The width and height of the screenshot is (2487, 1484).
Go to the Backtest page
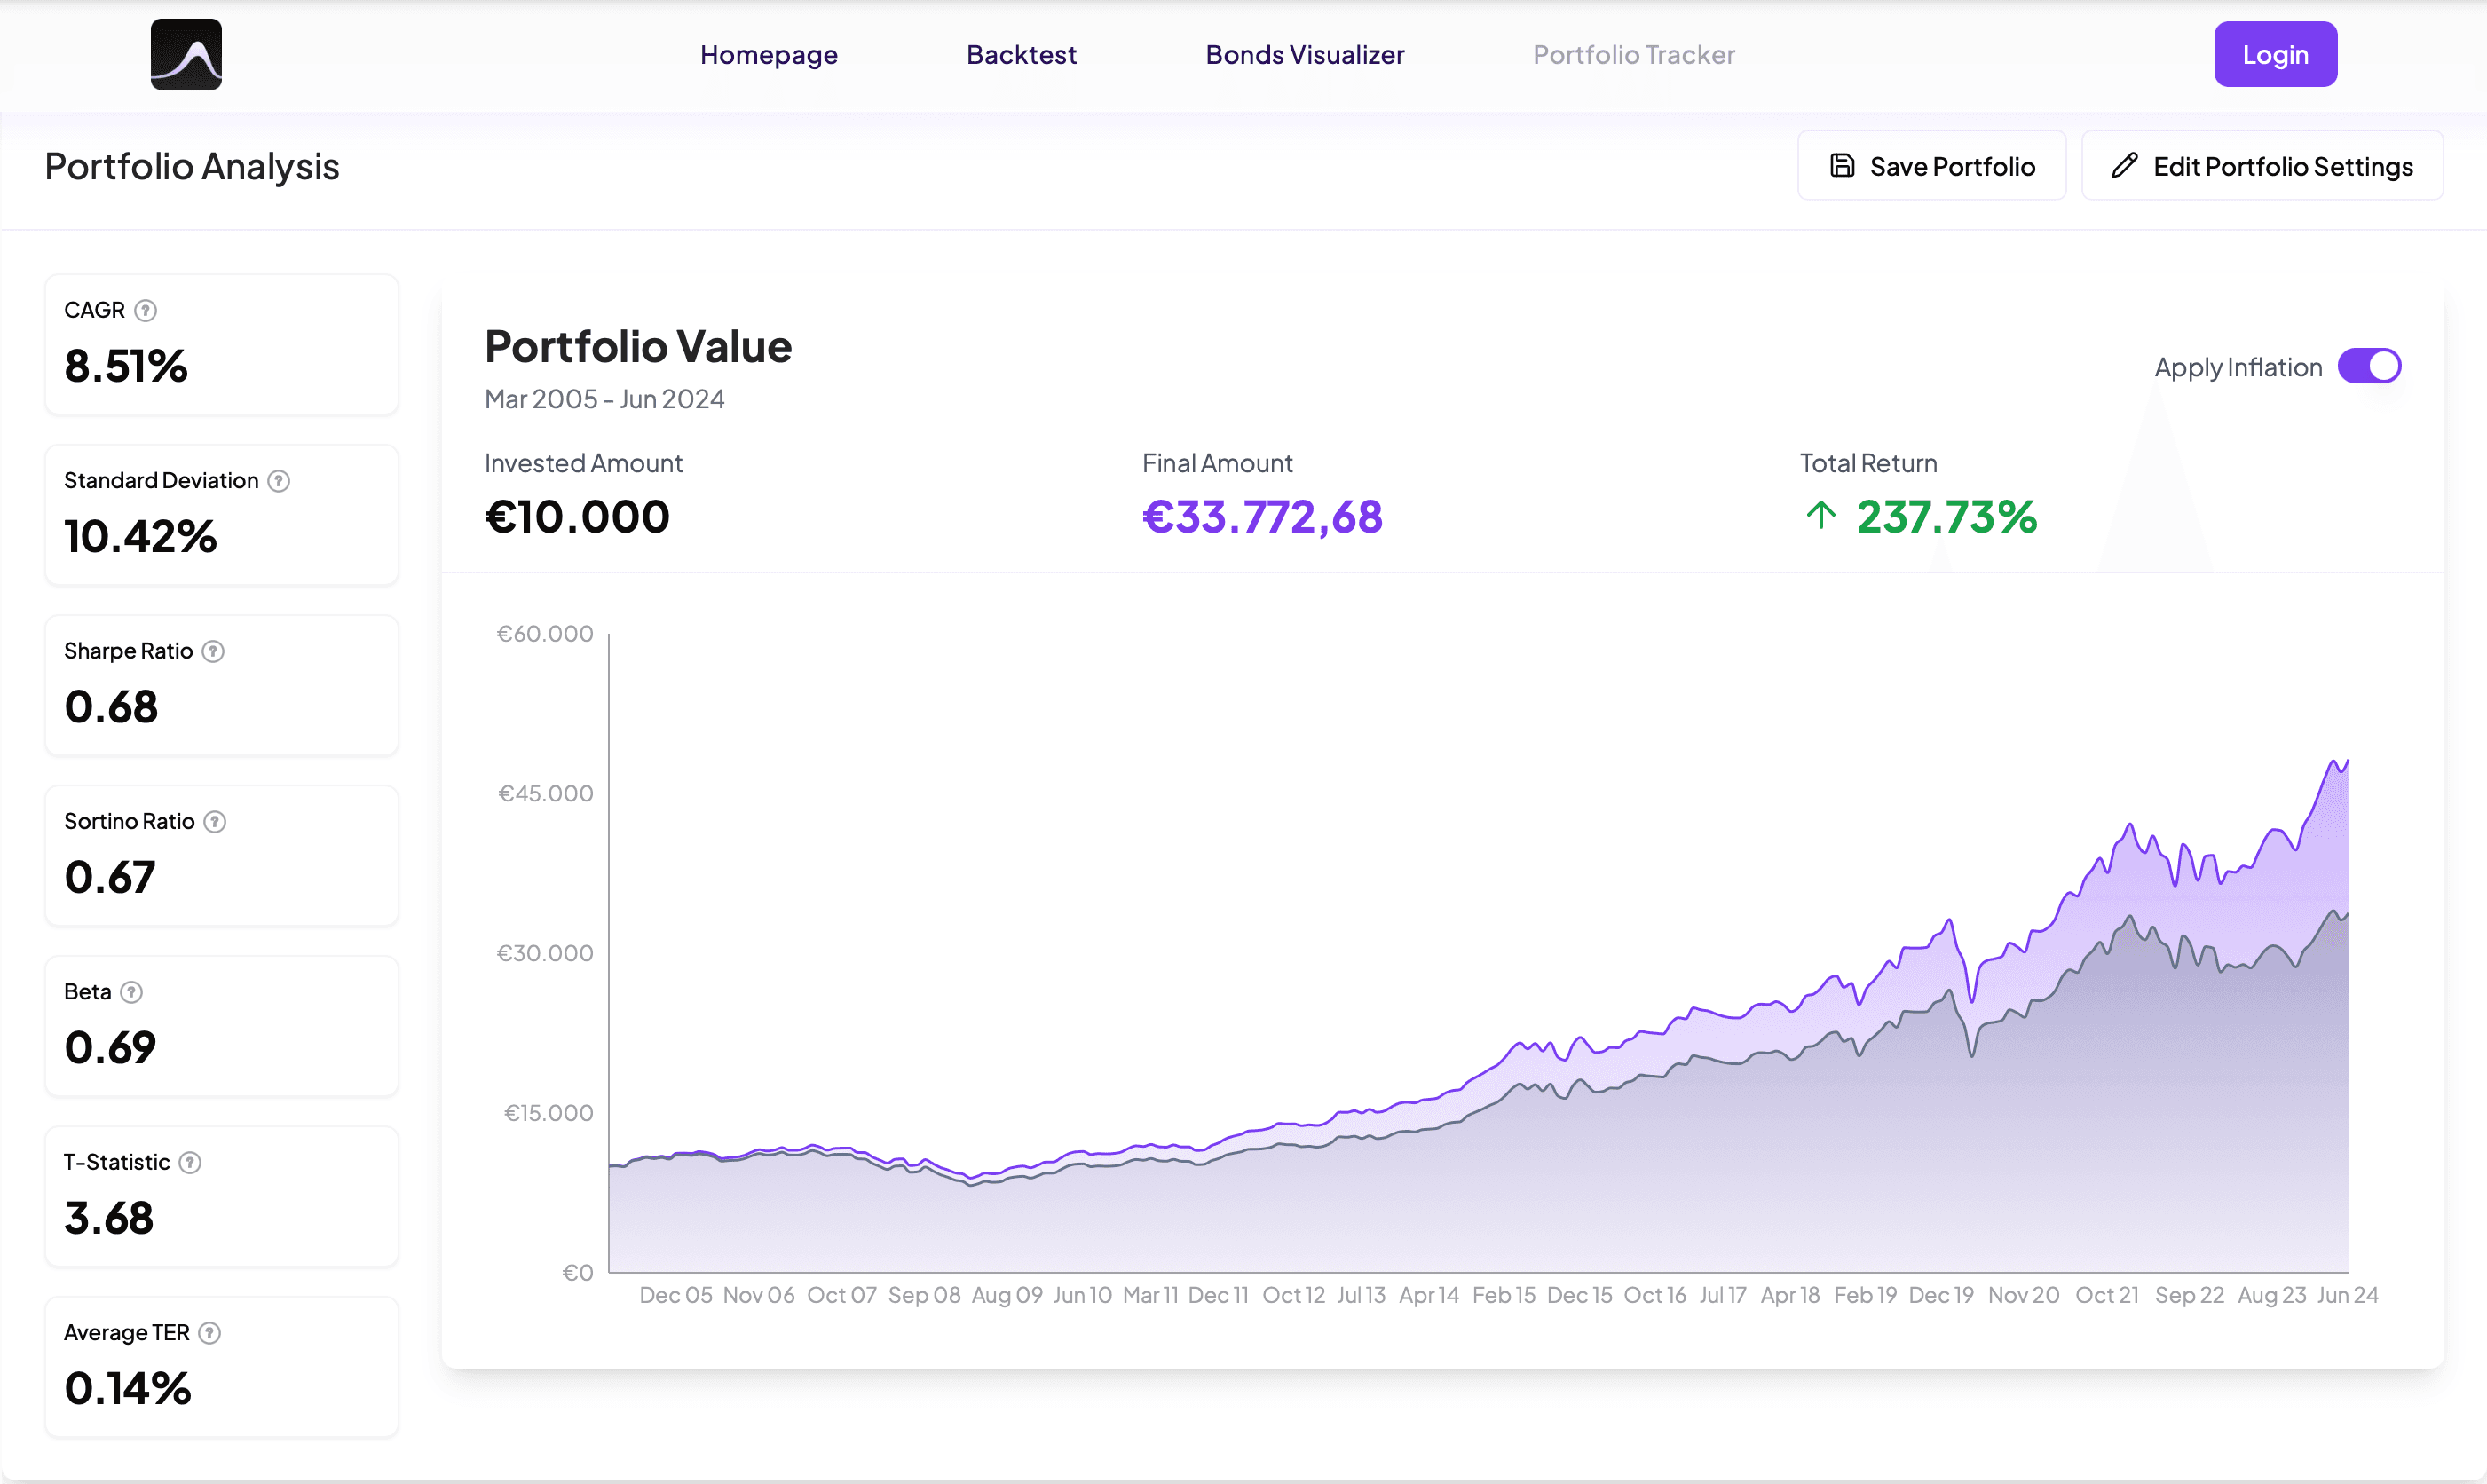(1021, 55)
